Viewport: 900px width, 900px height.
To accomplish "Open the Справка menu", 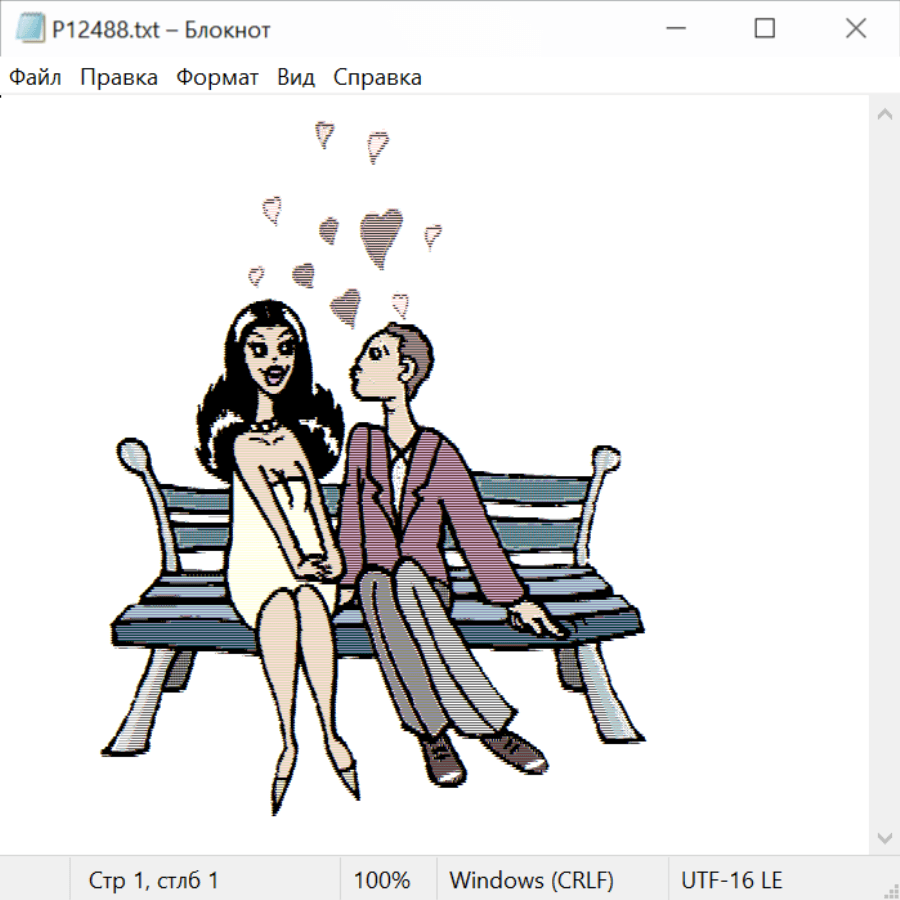I will 377,78.
